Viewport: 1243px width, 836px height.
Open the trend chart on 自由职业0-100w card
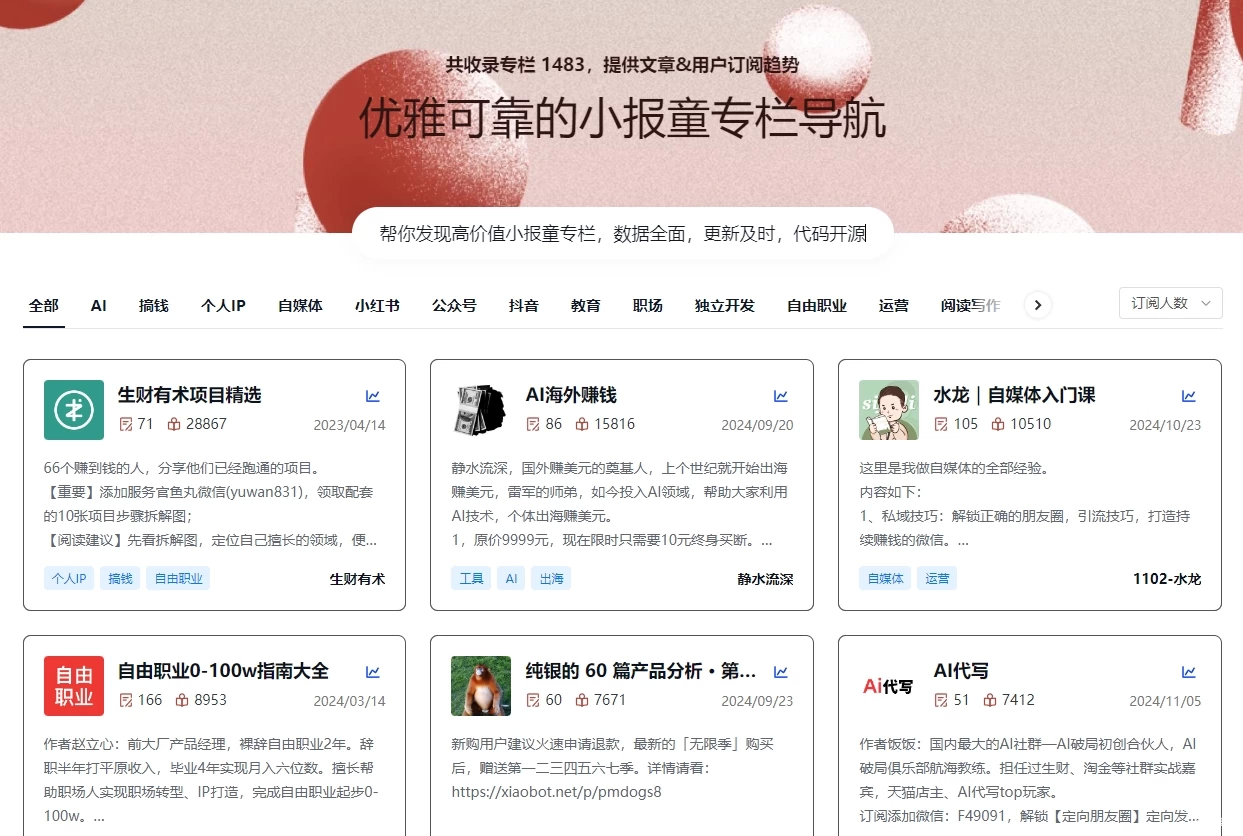click(372, 672)
